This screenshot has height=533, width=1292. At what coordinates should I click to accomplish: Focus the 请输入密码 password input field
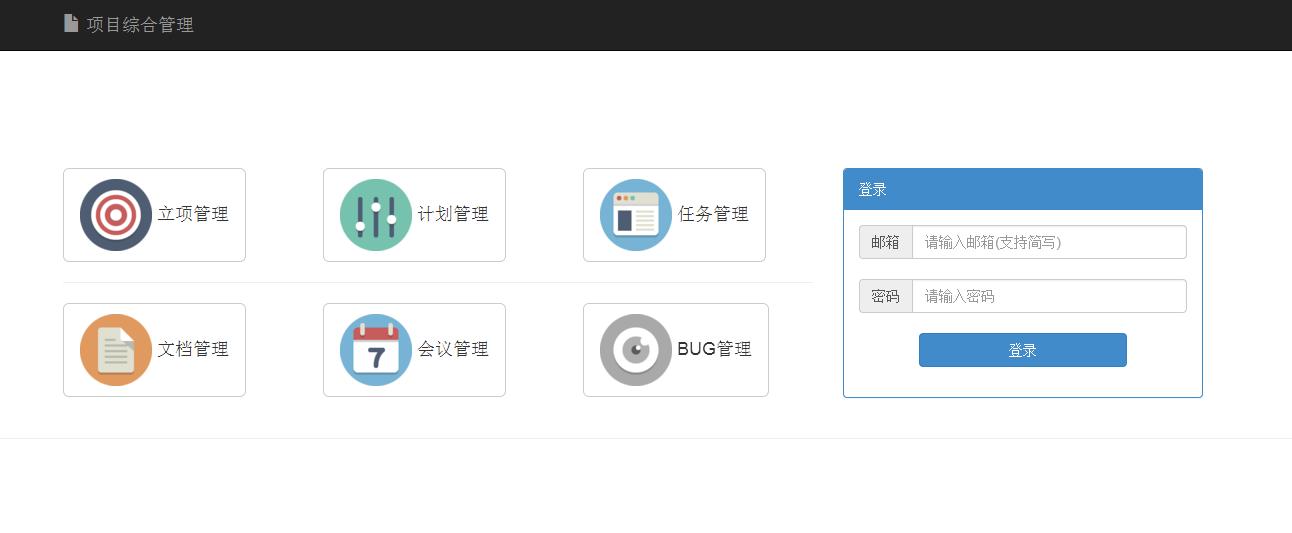[x=1049, y=296]
